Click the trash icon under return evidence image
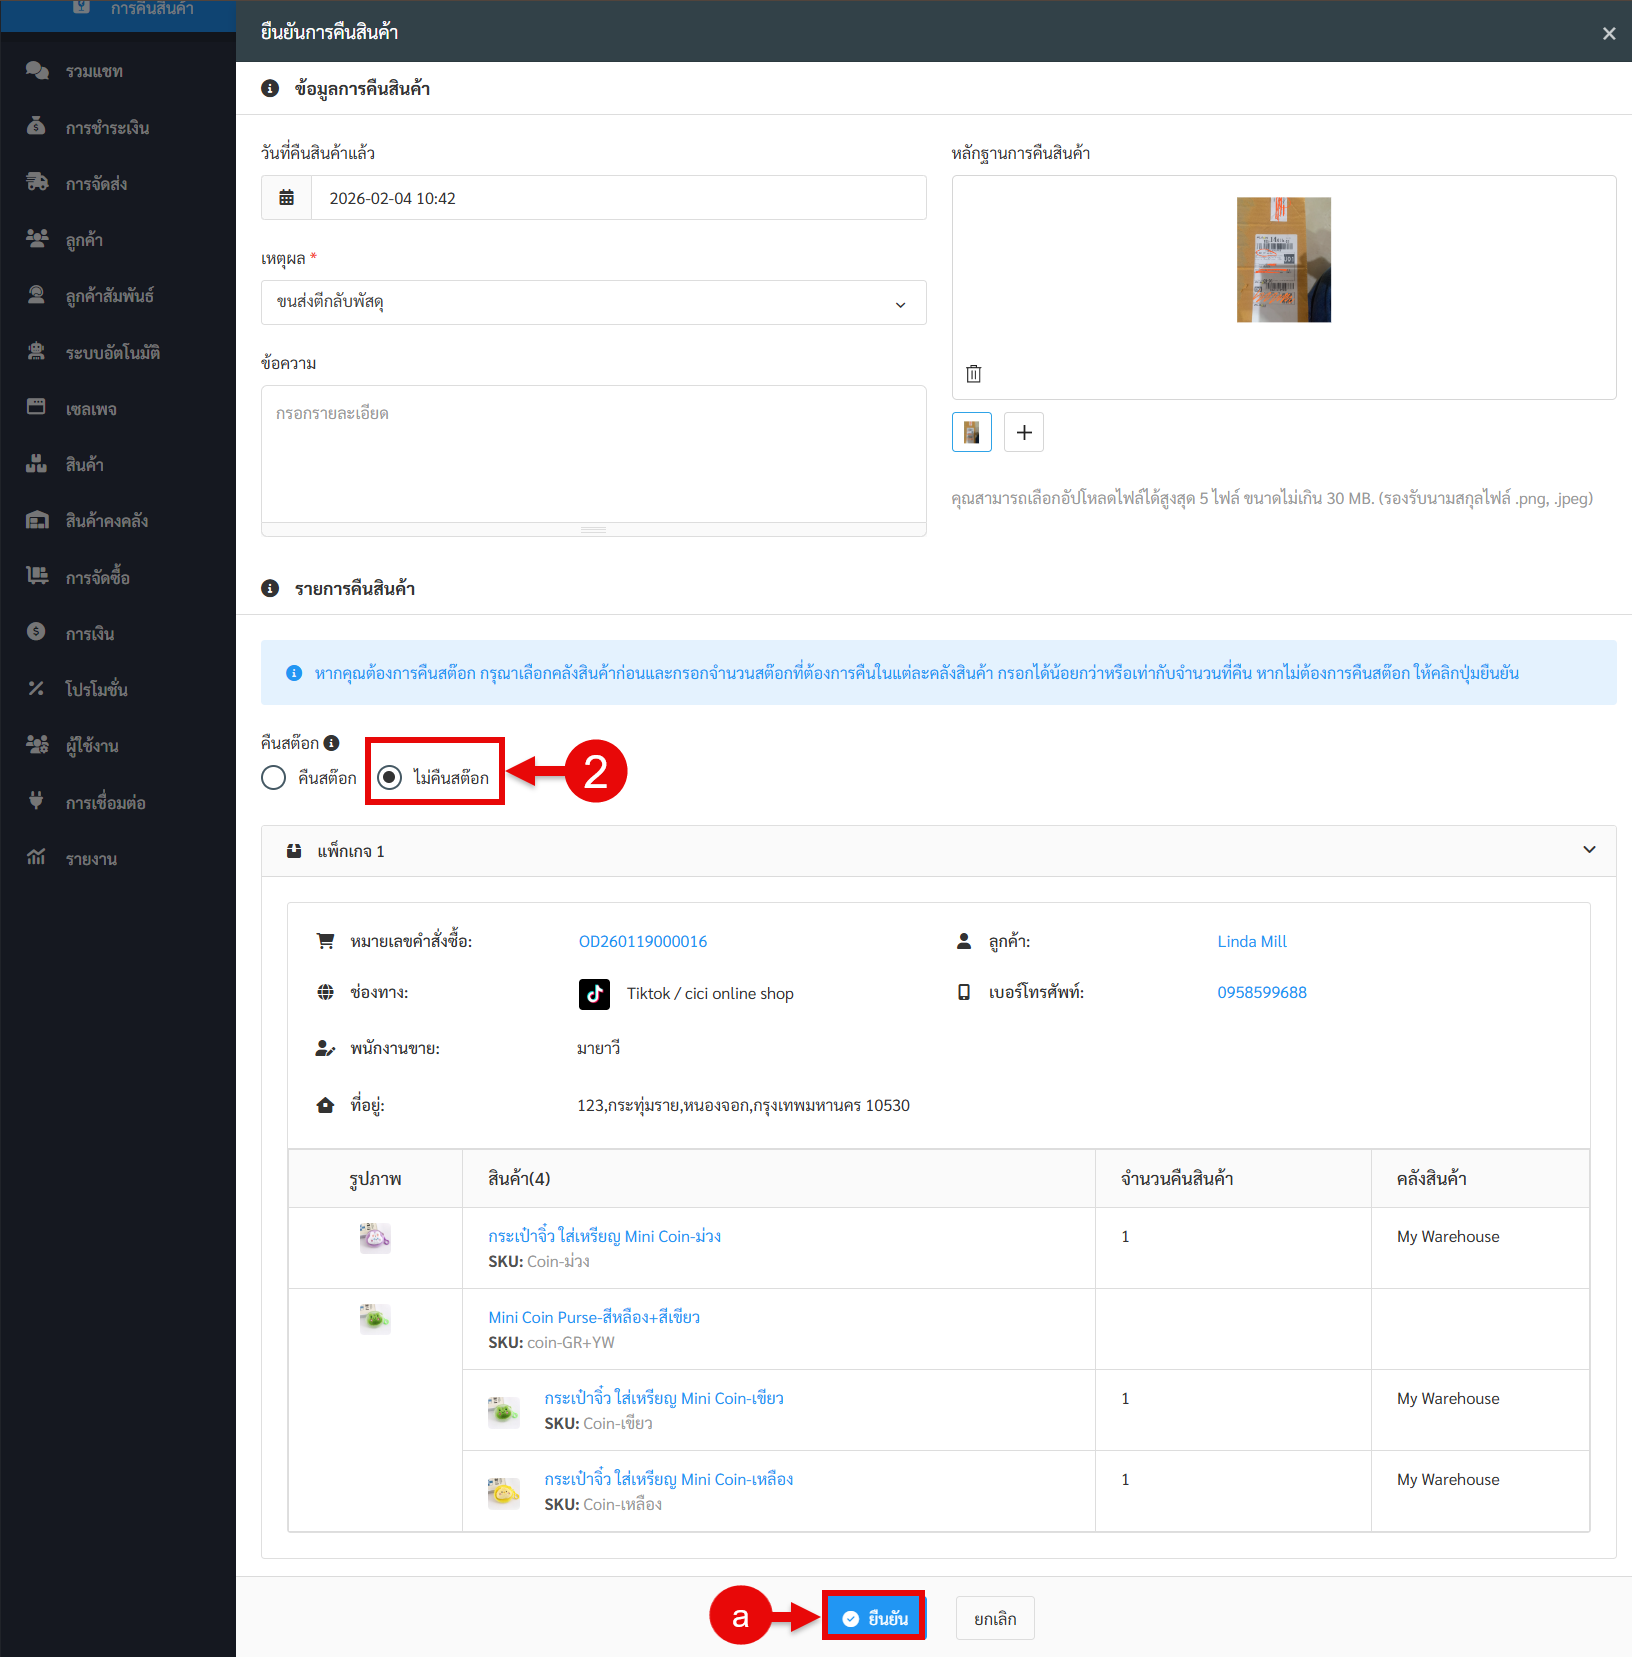The image size is (1632, 1657). pos(973,373)
